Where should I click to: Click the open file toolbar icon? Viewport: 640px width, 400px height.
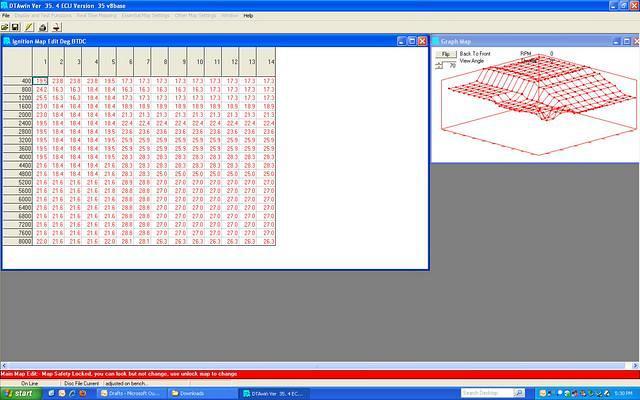[x=5, y=26]
